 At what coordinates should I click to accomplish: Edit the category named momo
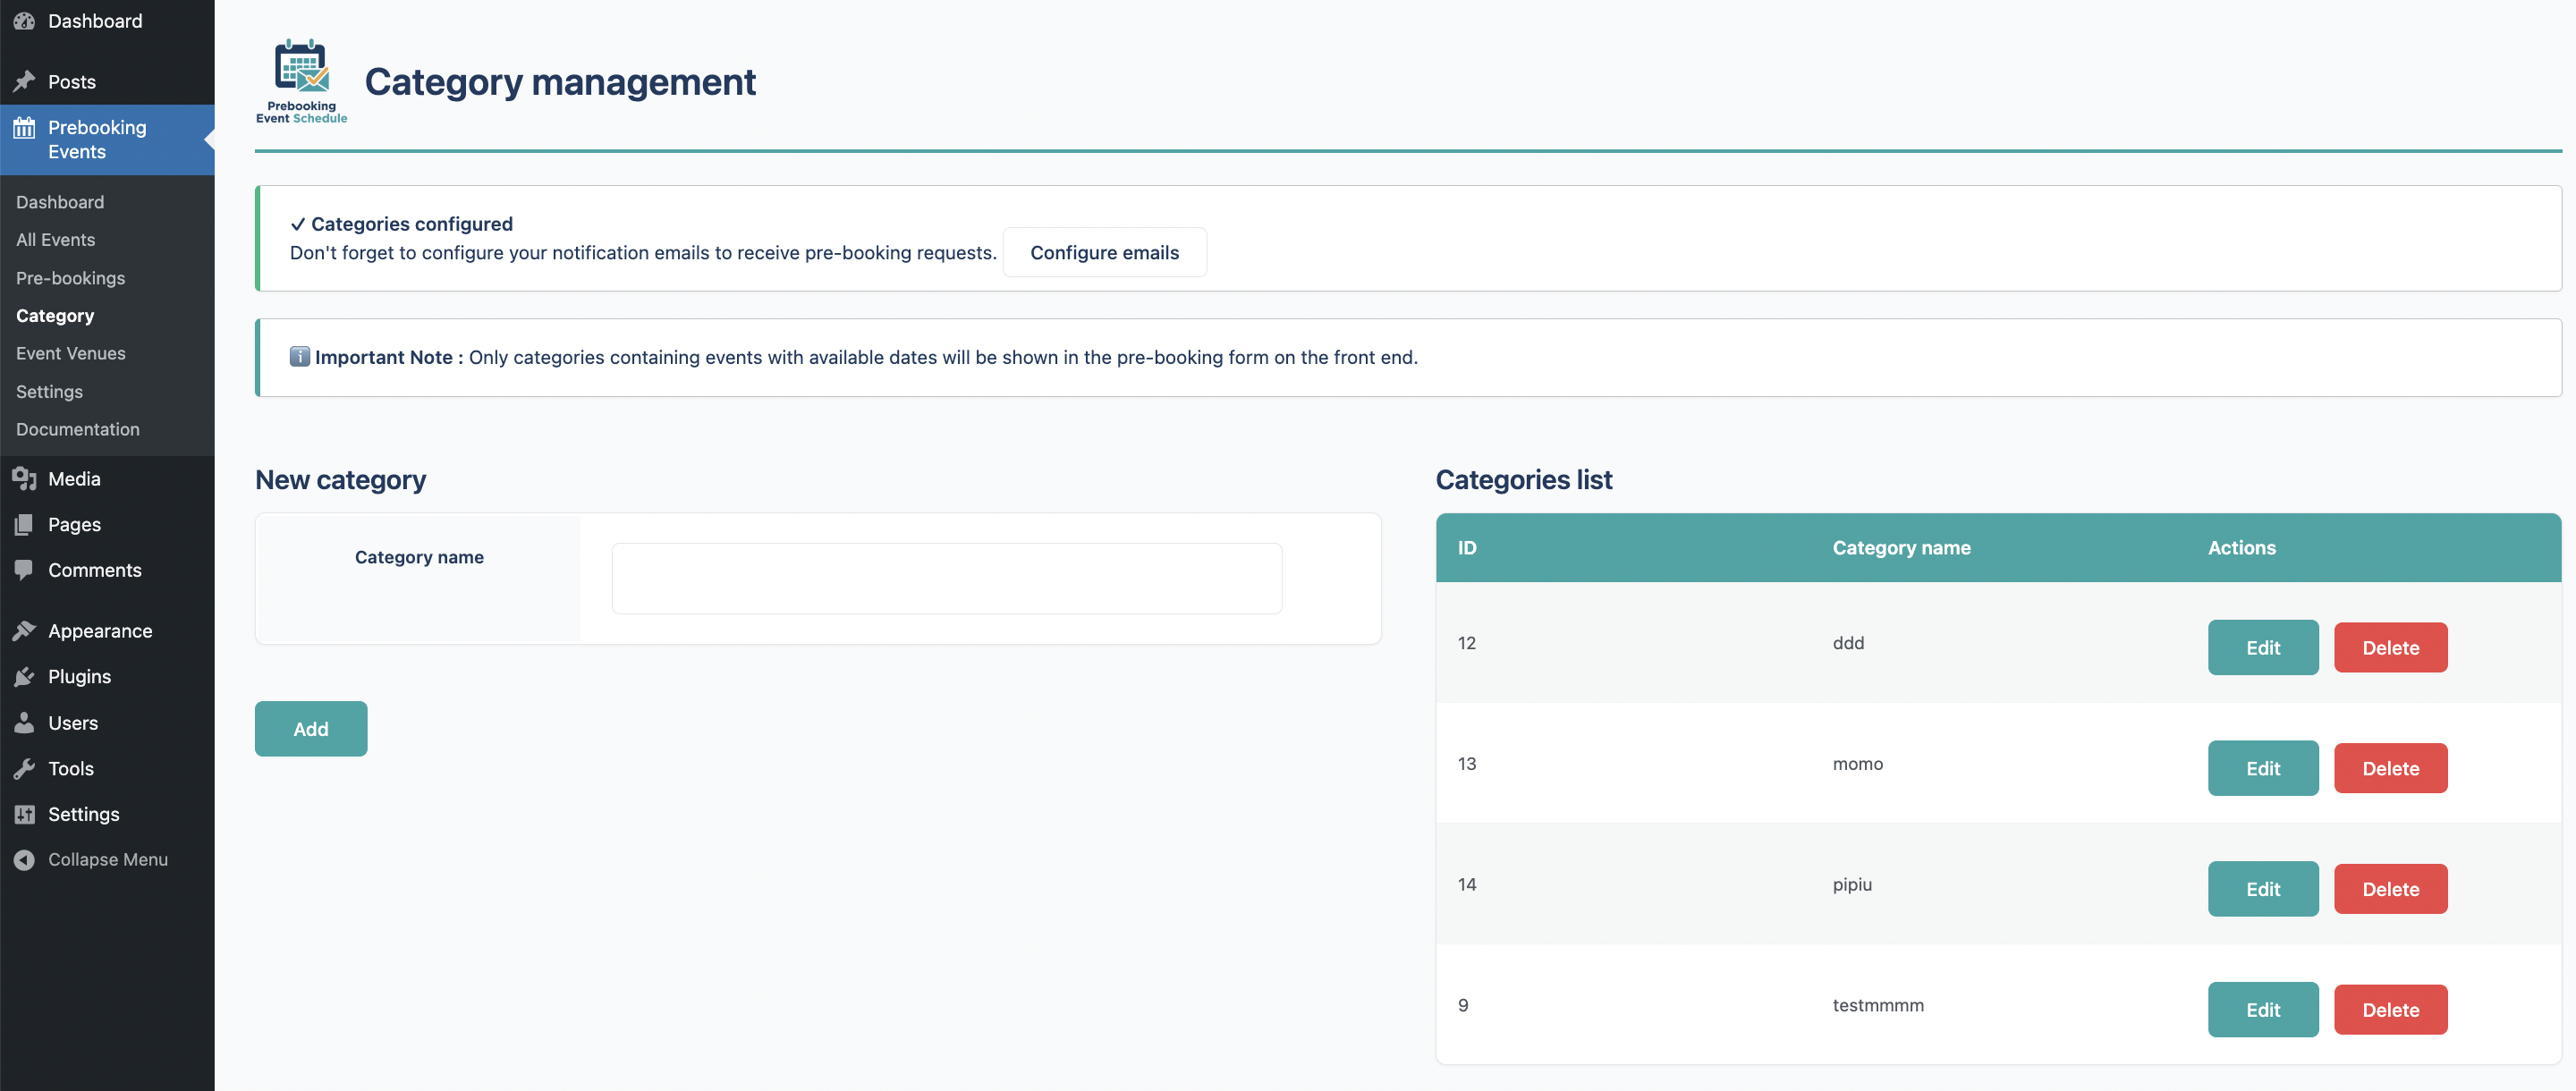(2262, 768)
